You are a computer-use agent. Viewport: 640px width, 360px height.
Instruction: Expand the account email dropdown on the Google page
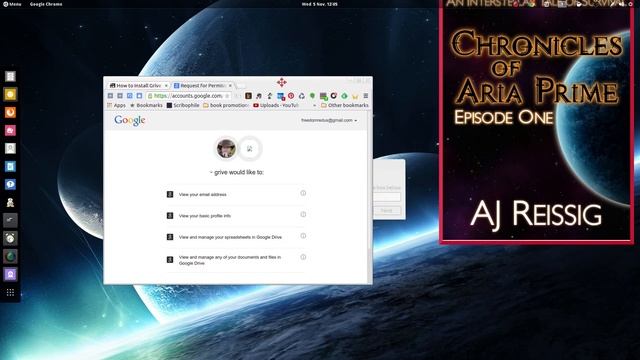329,120
